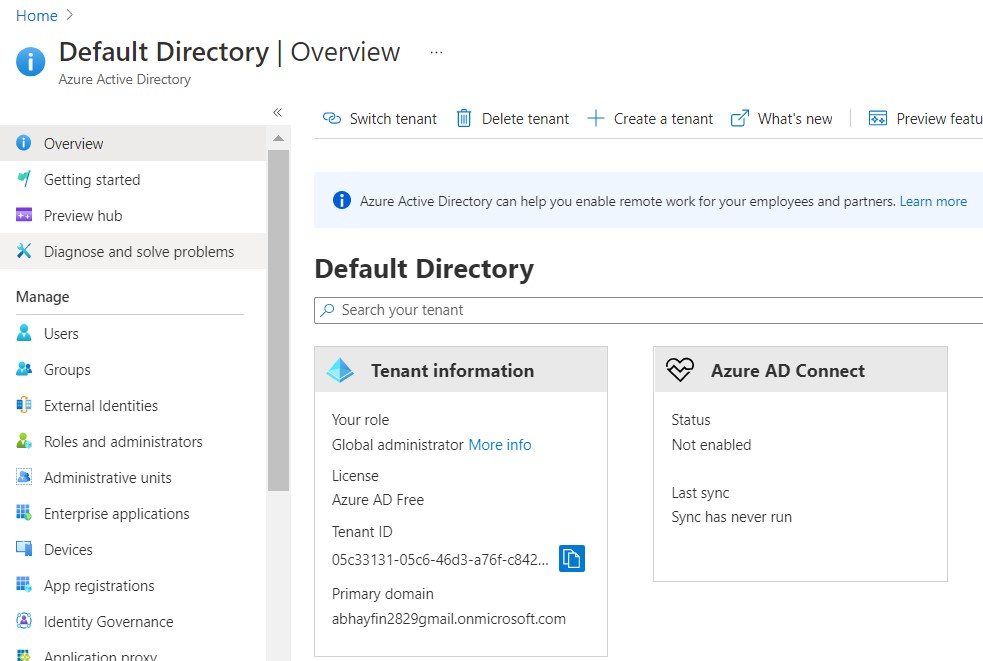Viewport: 983px width, 661px height.
Task: Click the Search your tenant field
Action: (648, 310)
